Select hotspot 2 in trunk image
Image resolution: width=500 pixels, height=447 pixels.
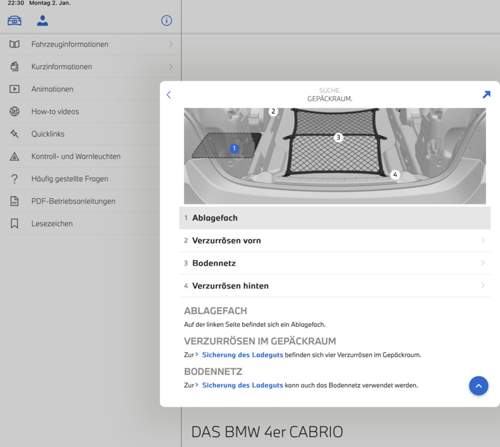273,111
